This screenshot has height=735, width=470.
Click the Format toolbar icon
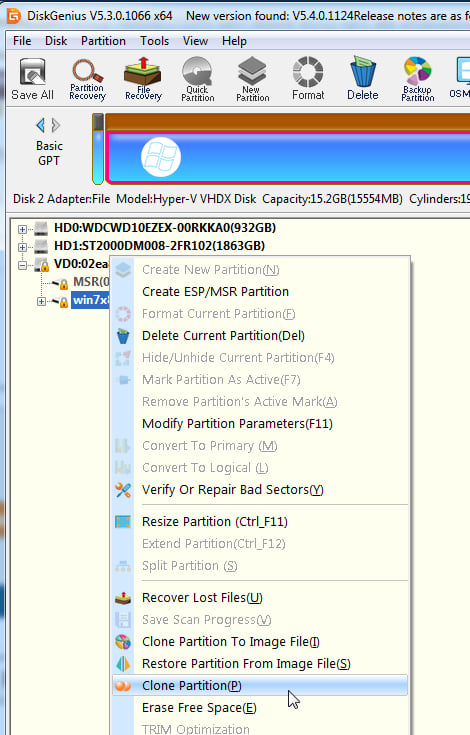tap(308, 78)
